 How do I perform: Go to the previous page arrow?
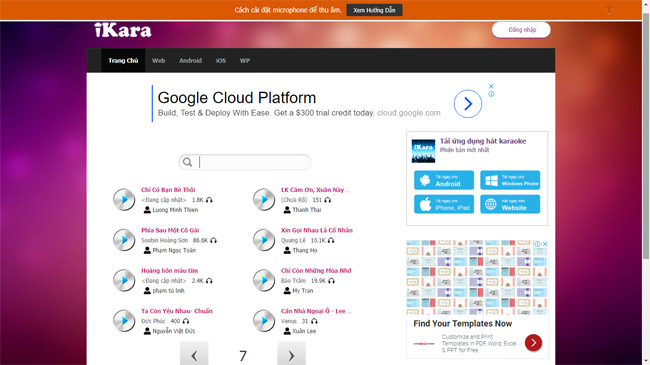coord(194,354)
